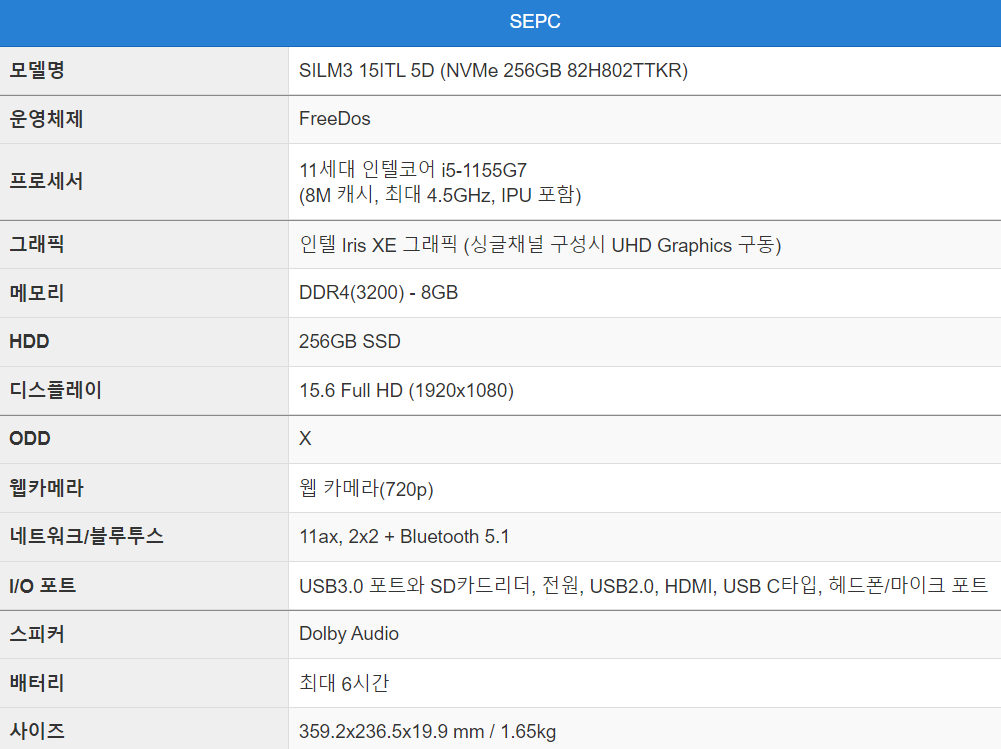1001x749 pixels.
Task: Select the USB3.0 포트와 SD카드리더 ports value
Action: point(644,586)
